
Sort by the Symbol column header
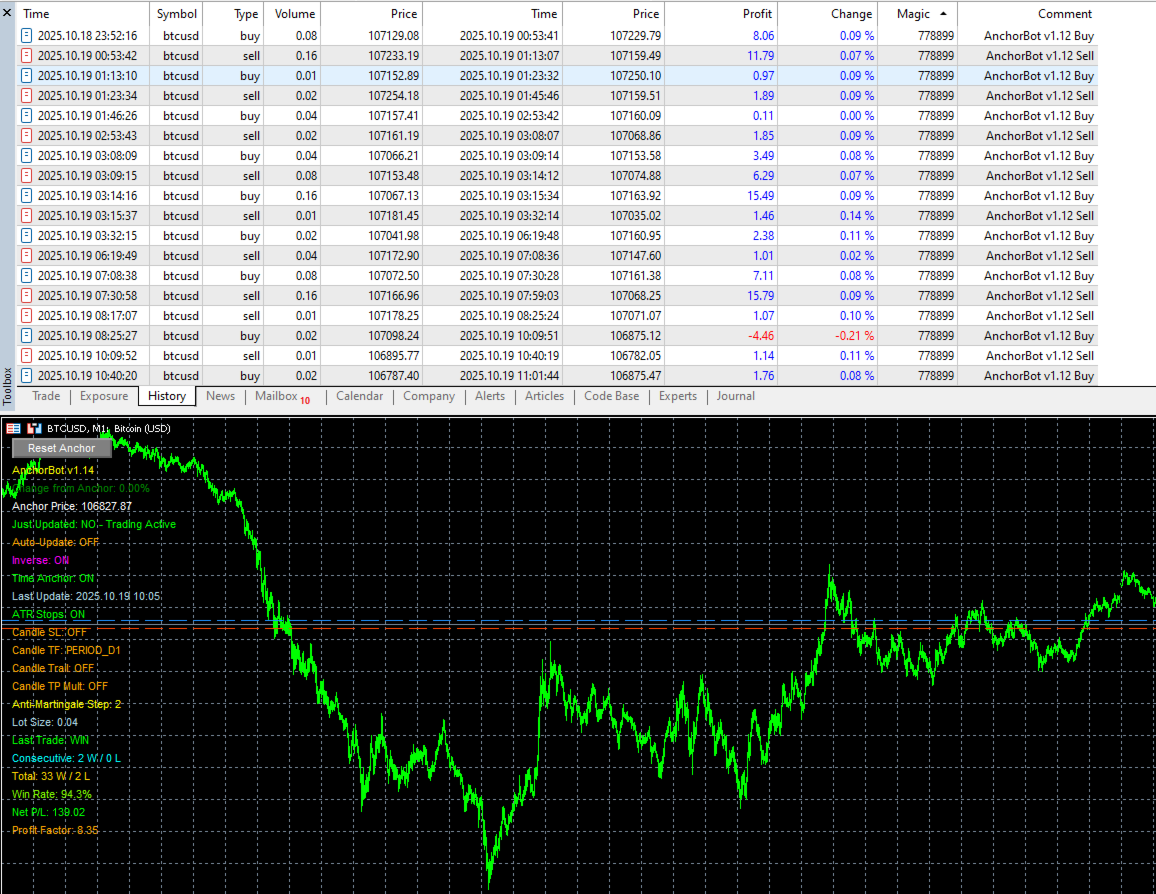(176, 13)
